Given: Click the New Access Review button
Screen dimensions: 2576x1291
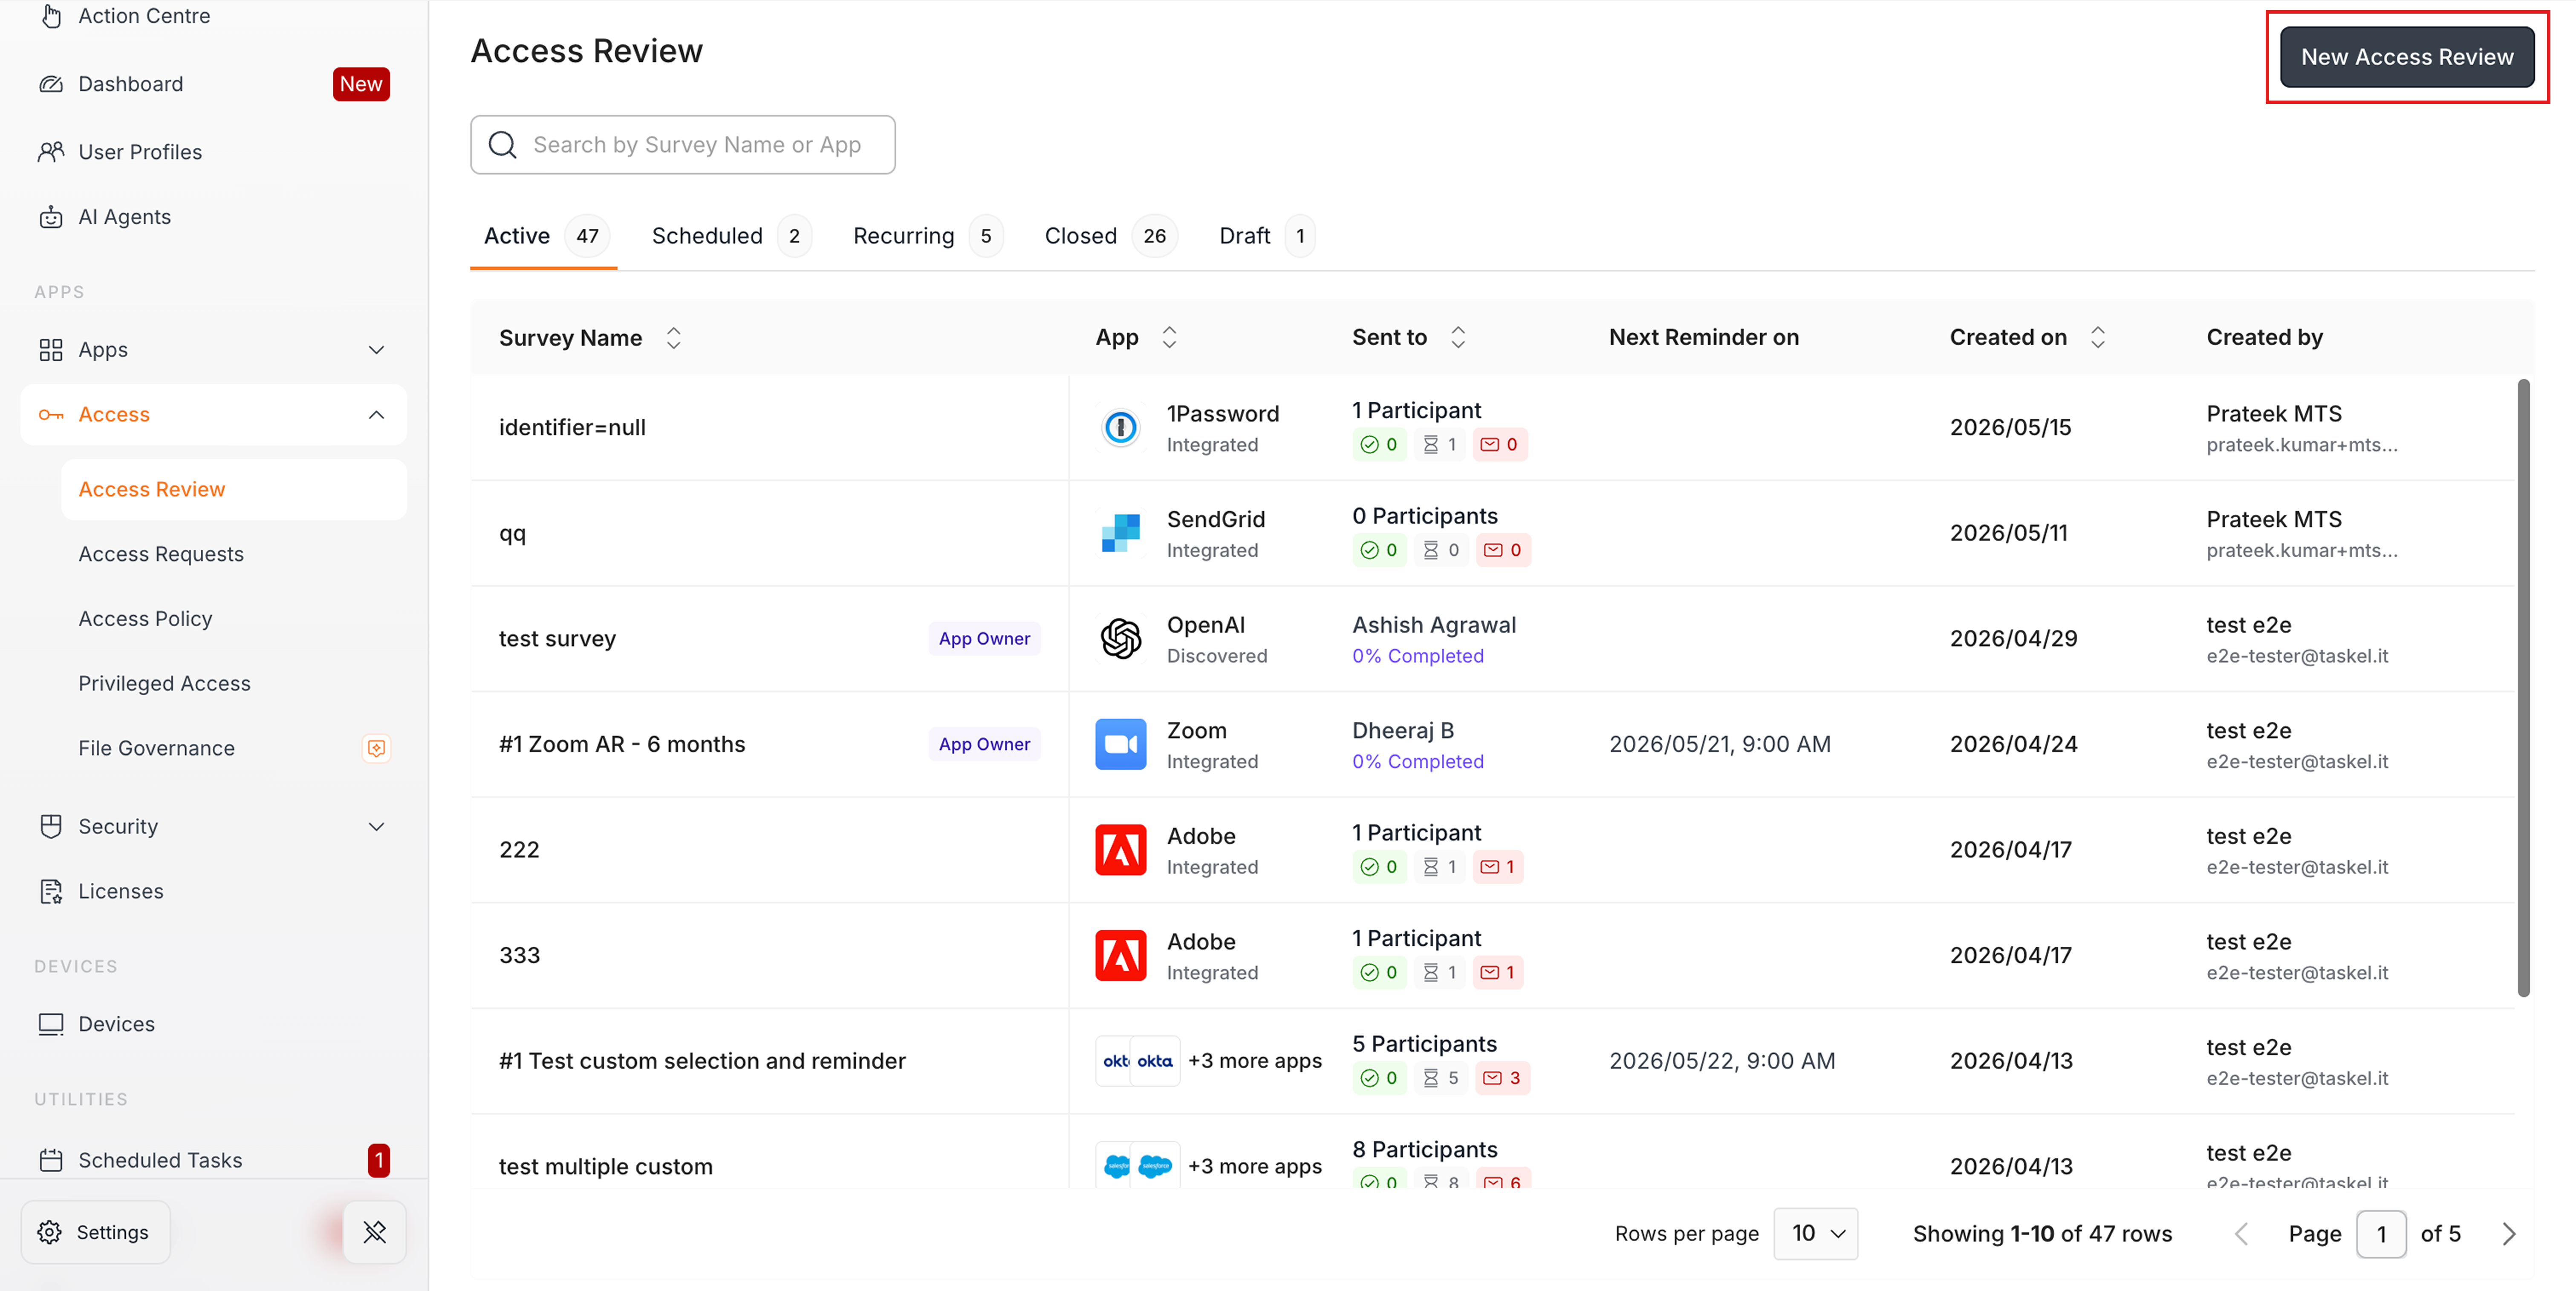Looking at the screenshot, I should 2407,57.
